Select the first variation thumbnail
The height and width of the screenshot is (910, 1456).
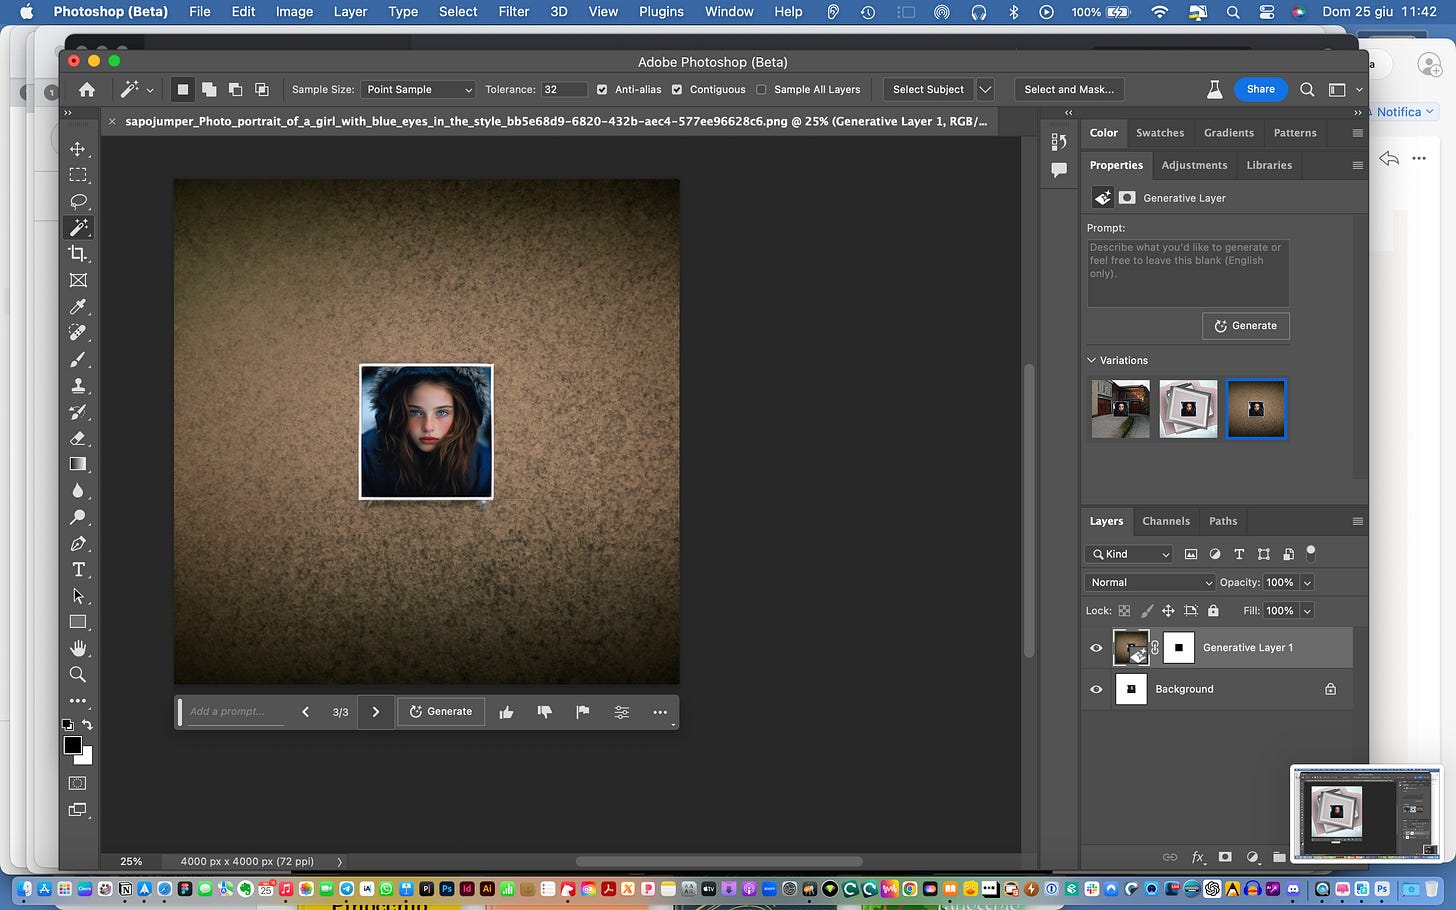[x=1120, y=409]
